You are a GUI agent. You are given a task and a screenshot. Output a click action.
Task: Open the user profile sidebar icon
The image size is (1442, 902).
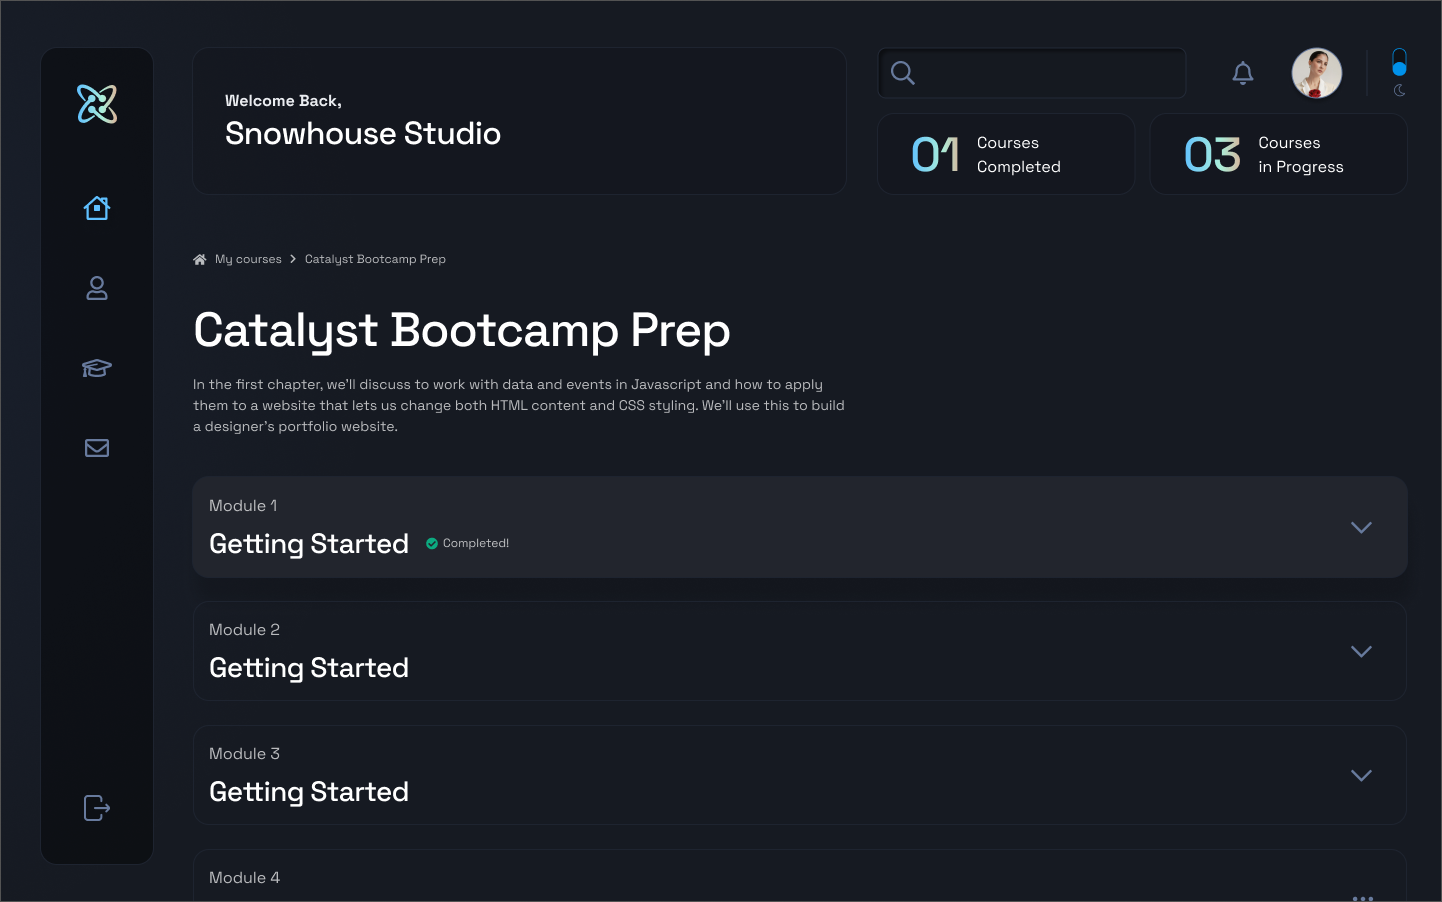(x=97, y=288)
